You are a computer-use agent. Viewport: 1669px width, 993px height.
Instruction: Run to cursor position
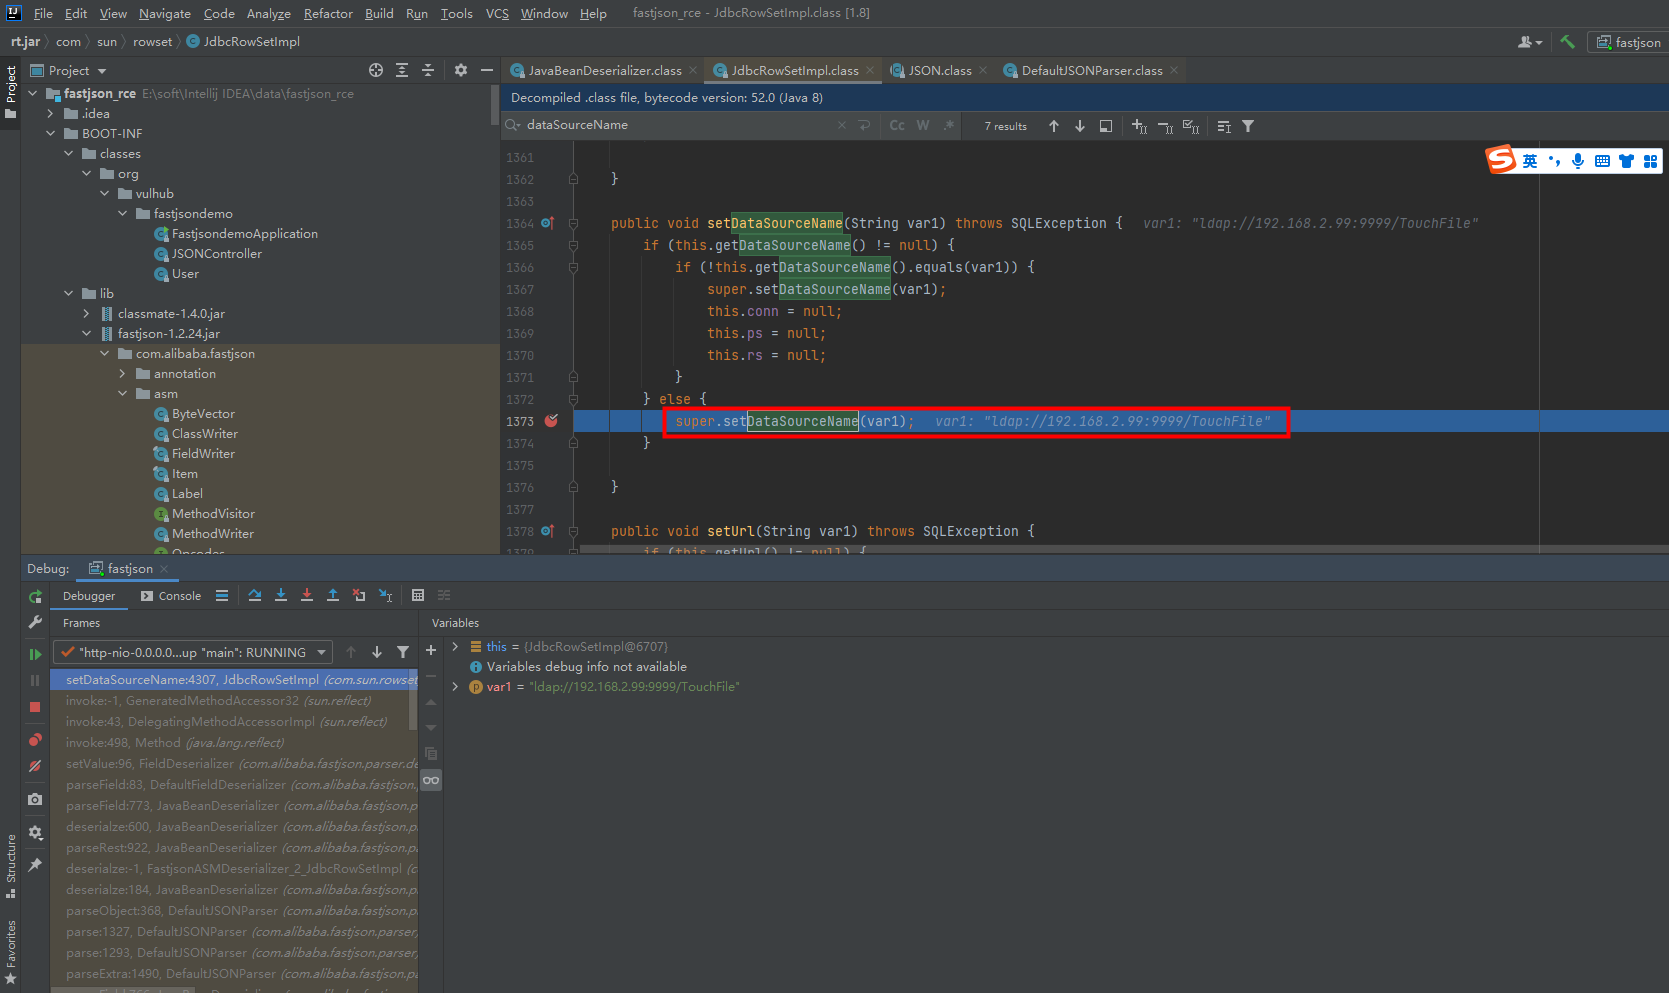[385, 595]
